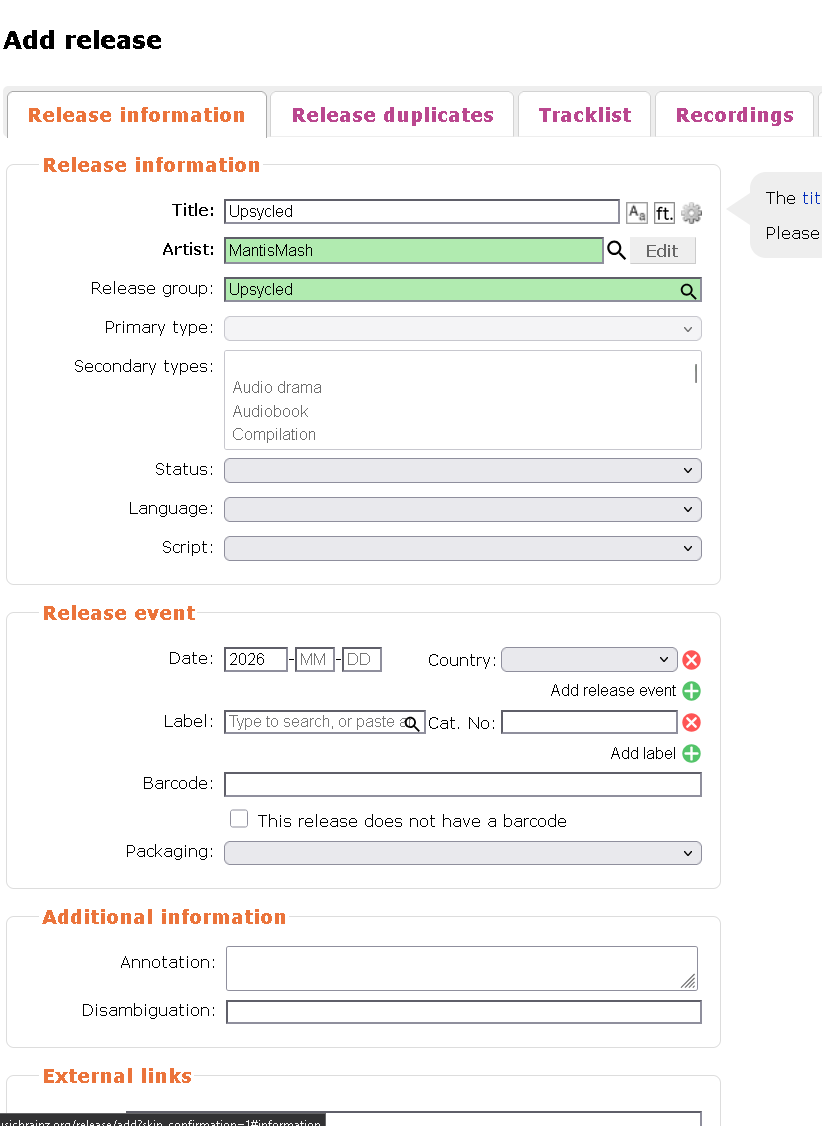
Task: Click the artist Edit button
Action: (663, 251)
